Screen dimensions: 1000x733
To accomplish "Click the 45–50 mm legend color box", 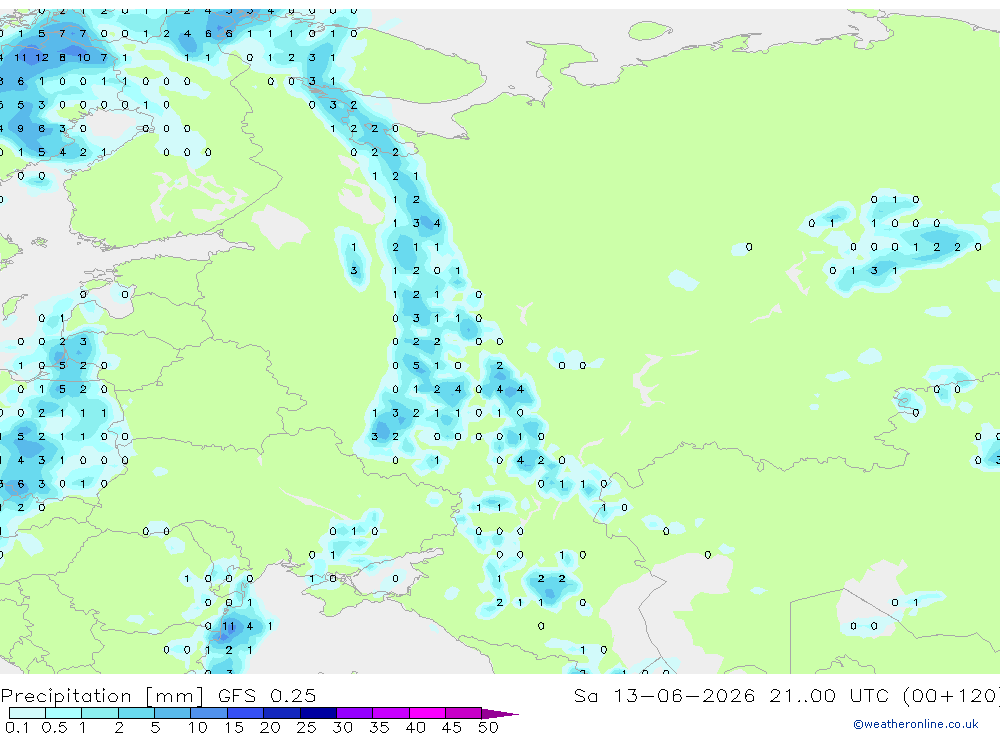I will [464, 713].
